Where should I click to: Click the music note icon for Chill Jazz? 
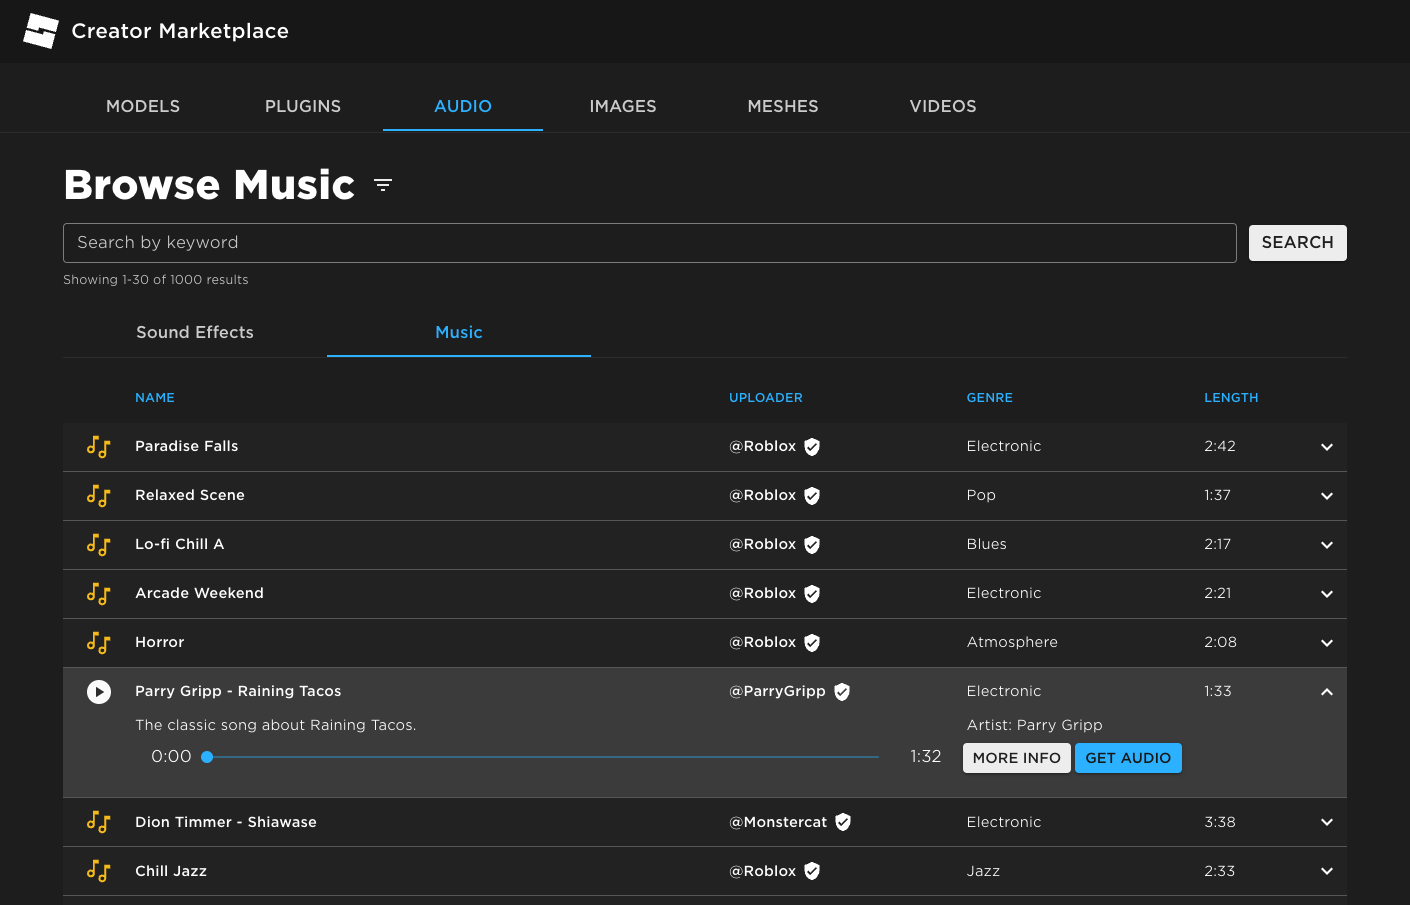(x=98, y=871)
